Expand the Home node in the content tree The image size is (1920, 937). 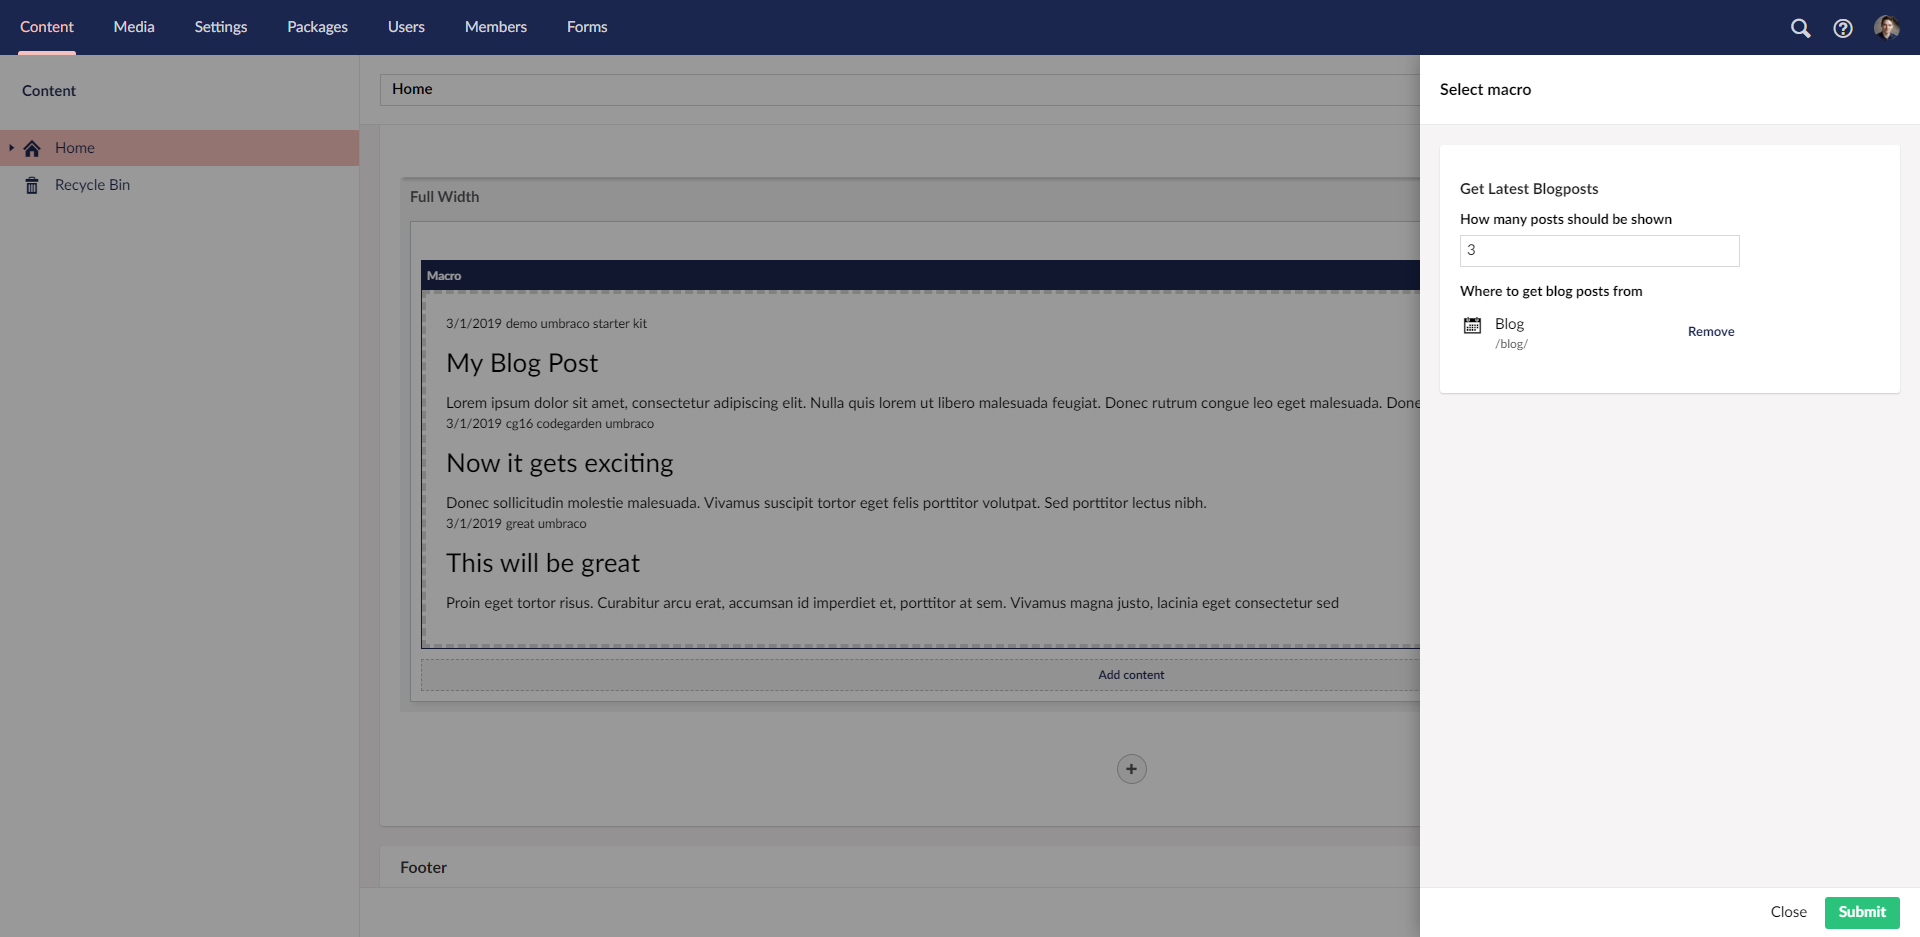[11, 147]
